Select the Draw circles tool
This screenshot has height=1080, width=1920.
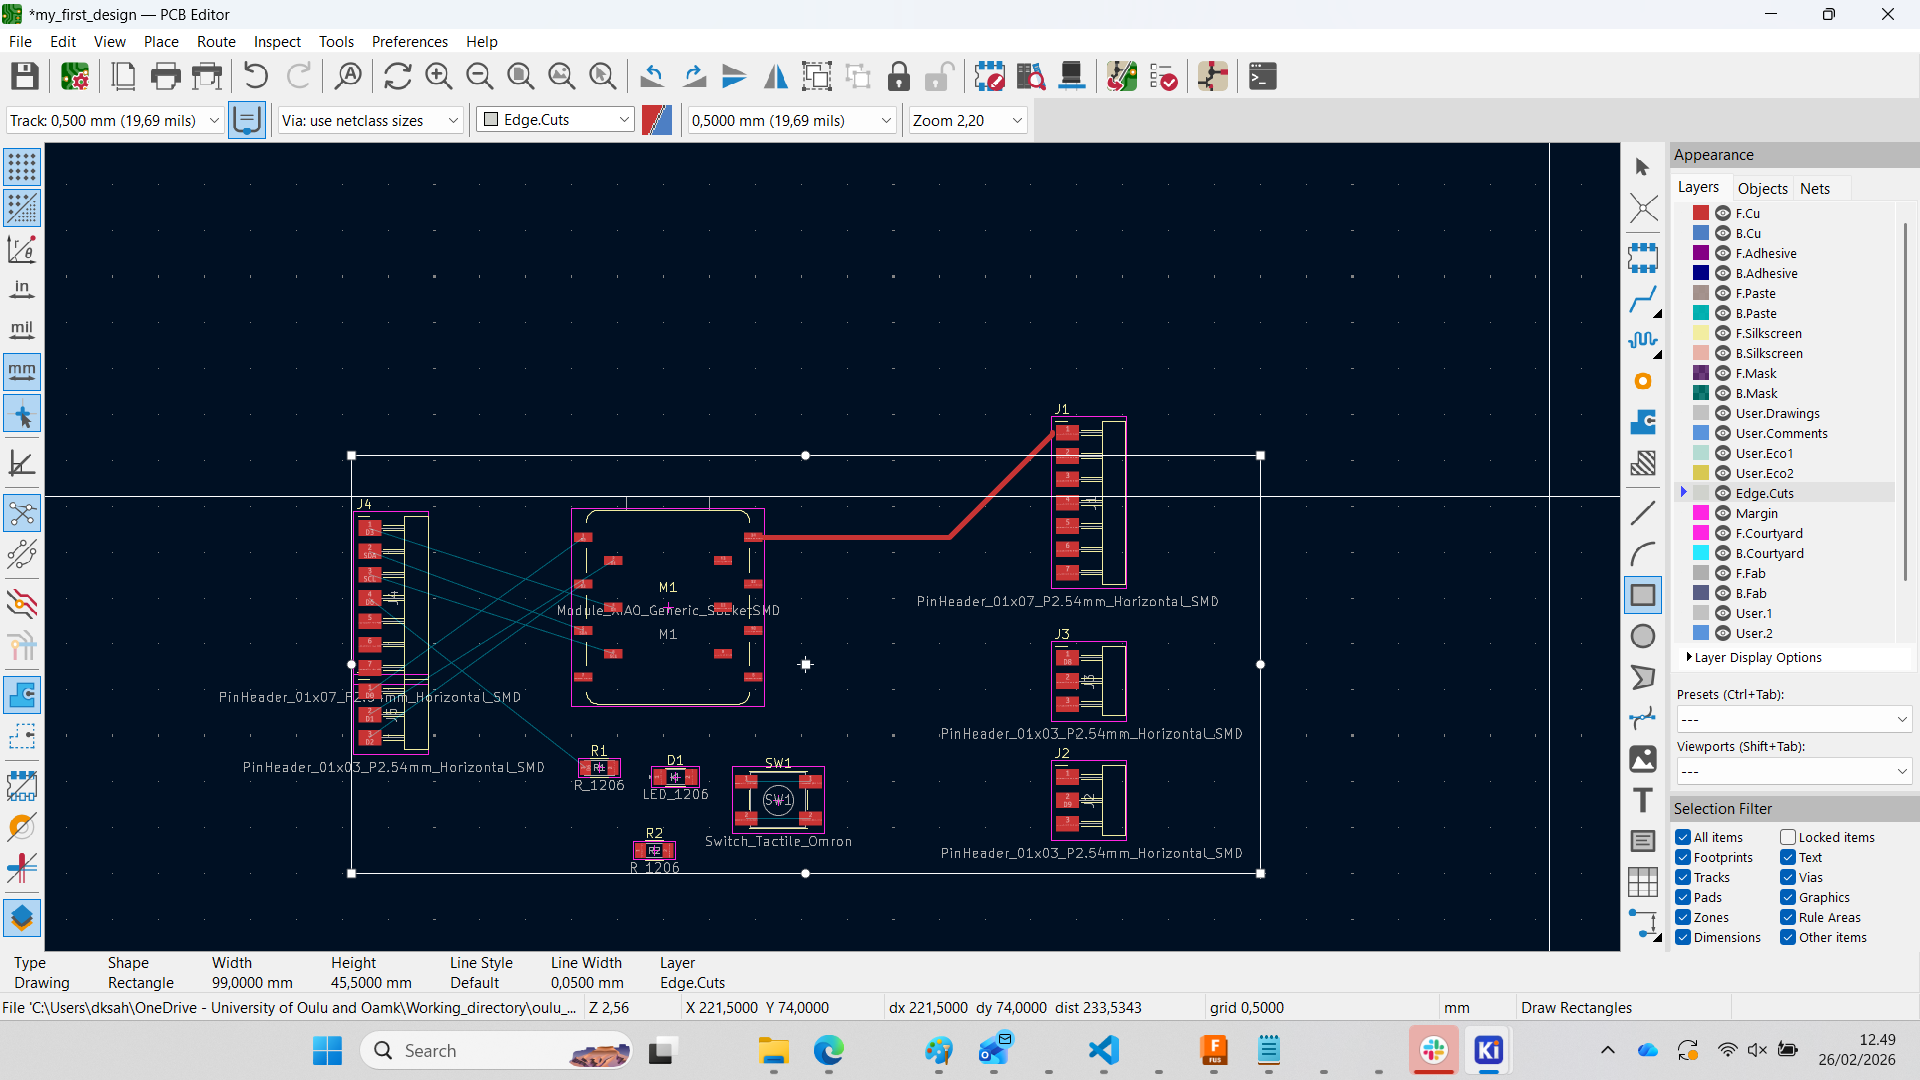(x=1642, y=636)
